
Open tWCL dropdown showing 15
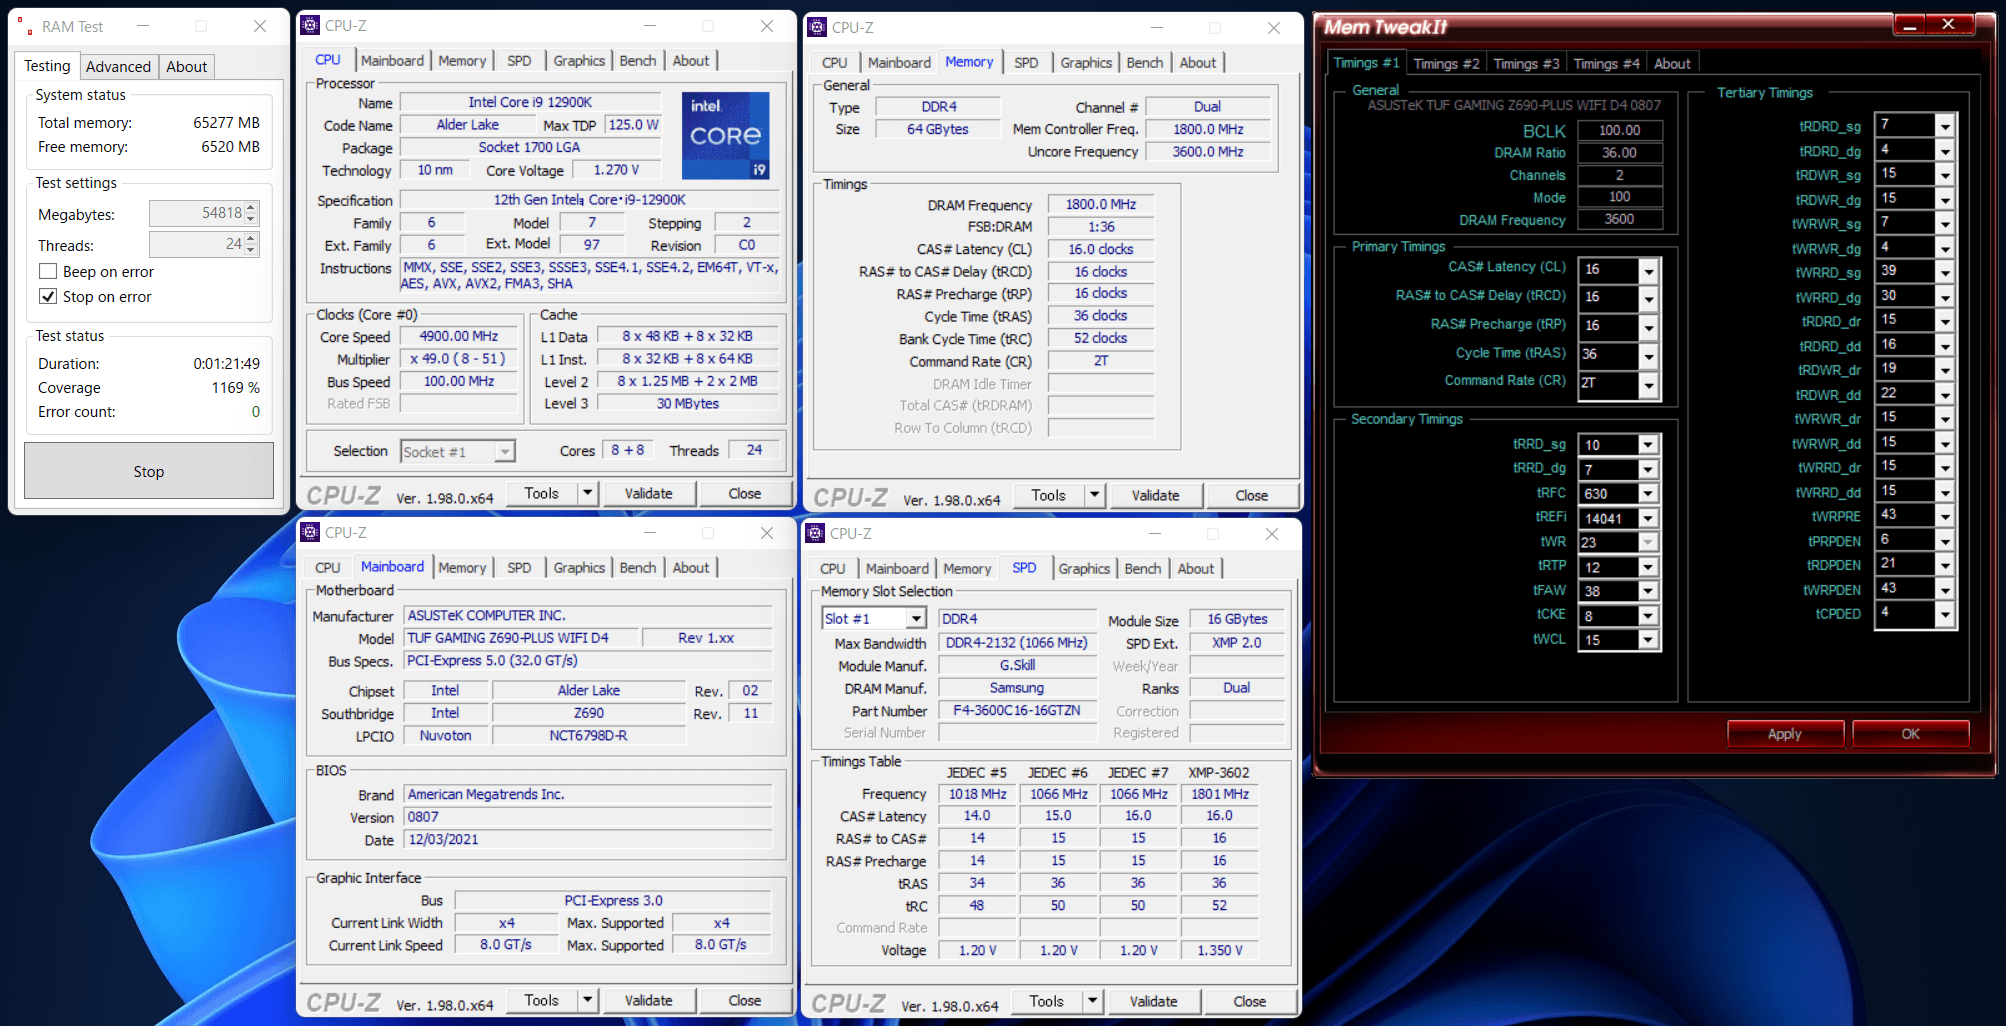(1648, 640)
